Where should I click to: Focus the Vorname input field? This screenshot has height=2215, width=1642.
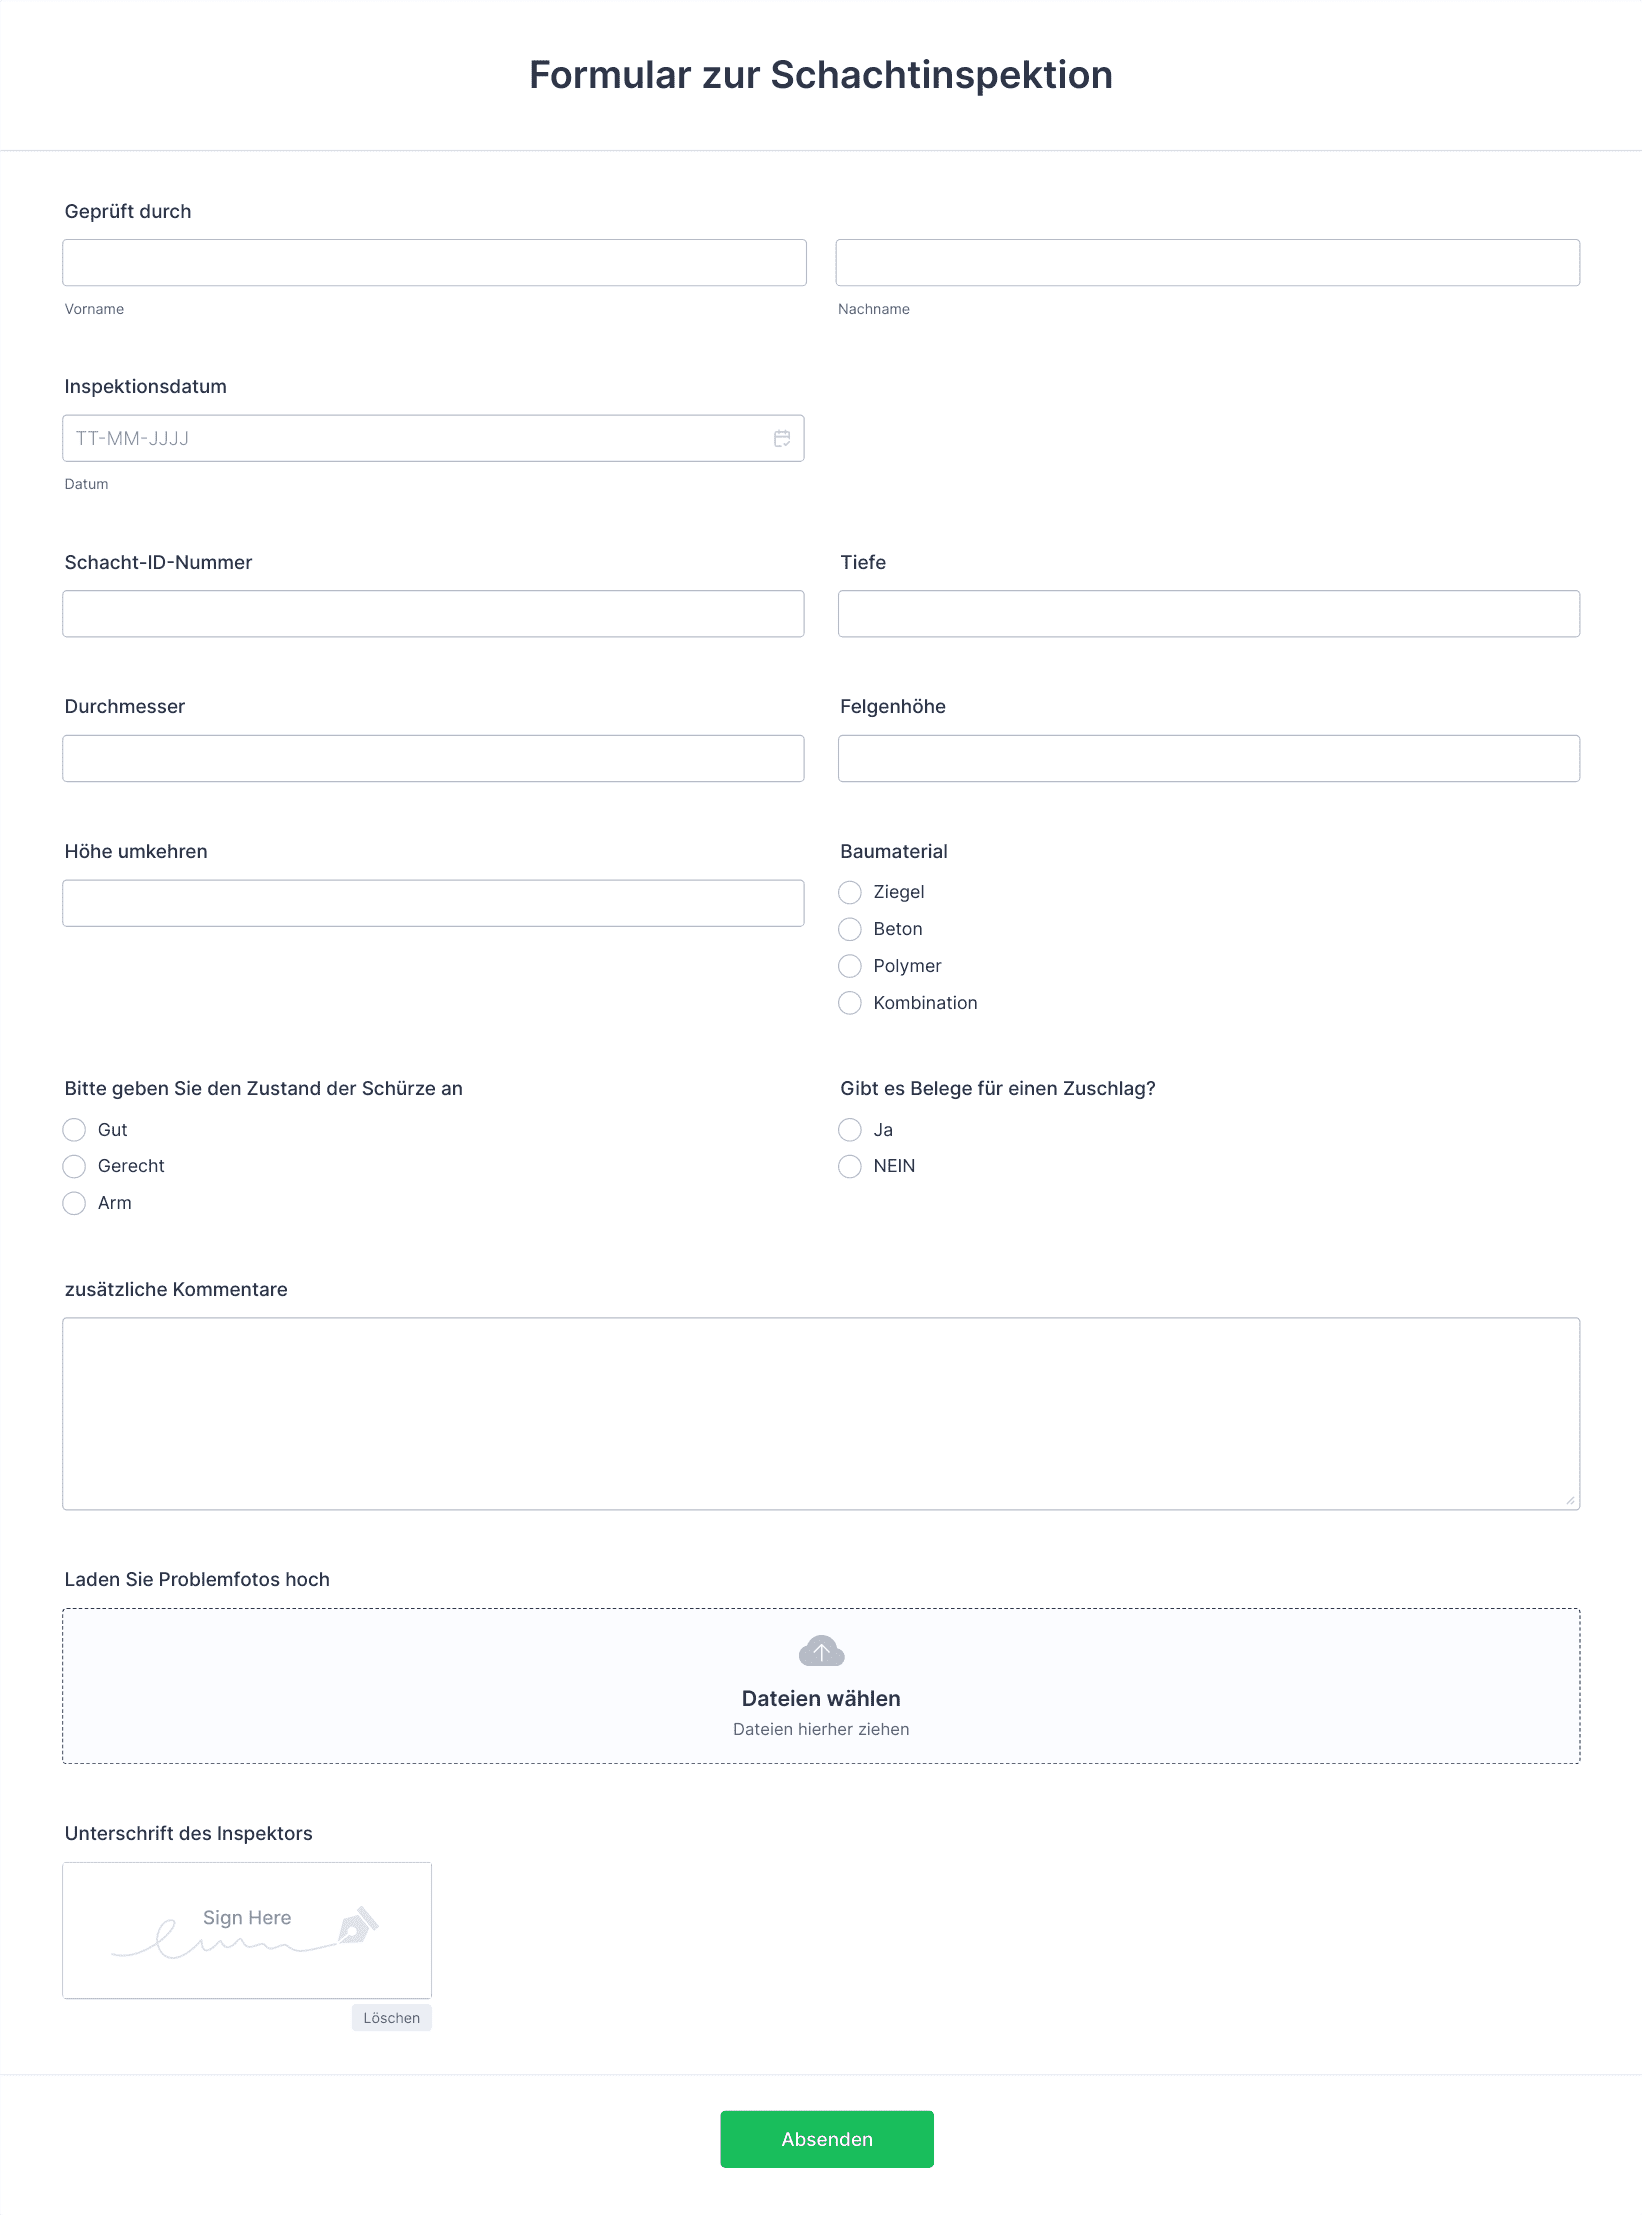434,263
